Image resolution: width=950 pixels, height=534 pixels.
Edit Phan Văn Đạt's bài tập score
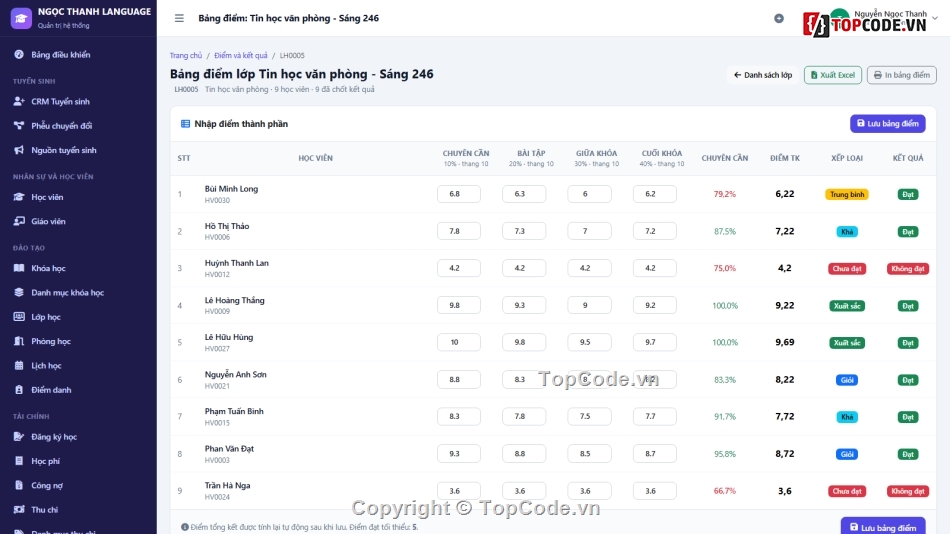click(x=524, y=453)
